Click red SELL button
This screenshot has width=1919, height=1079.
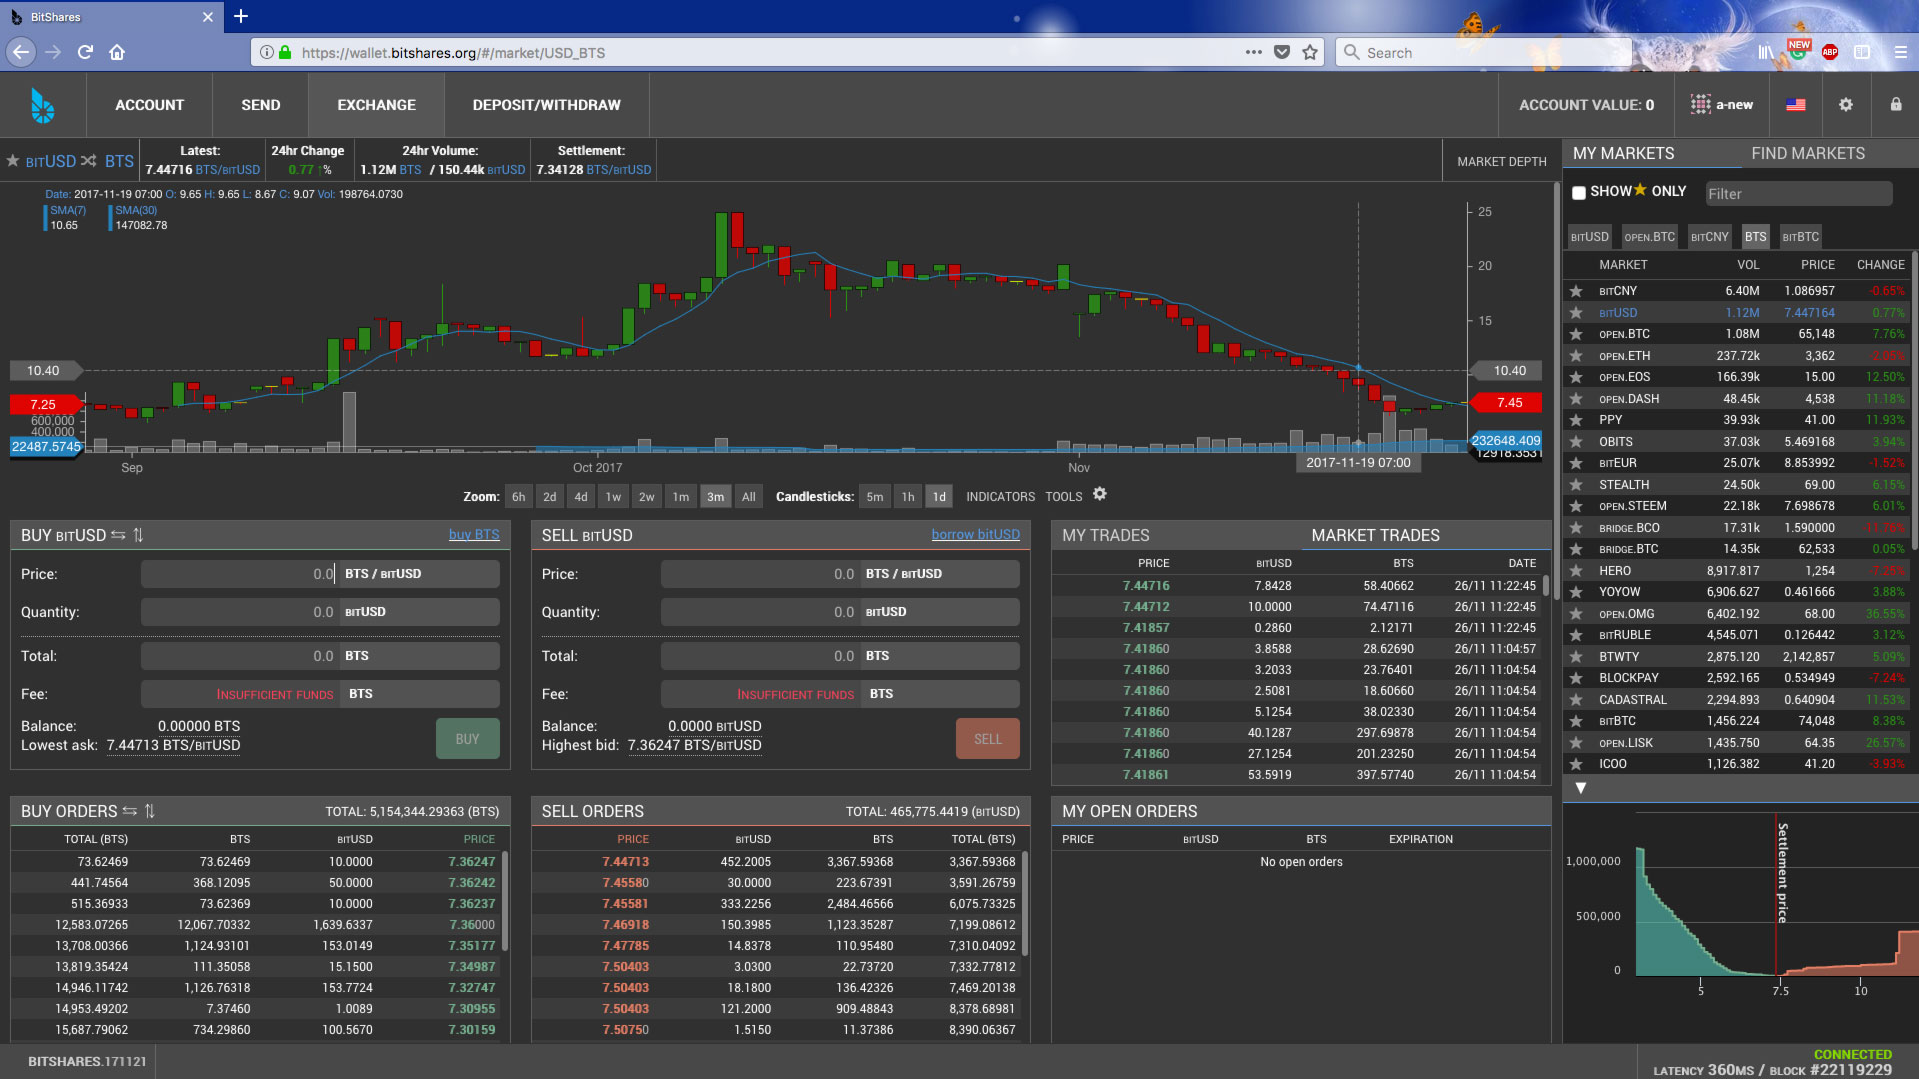point(987,739)
